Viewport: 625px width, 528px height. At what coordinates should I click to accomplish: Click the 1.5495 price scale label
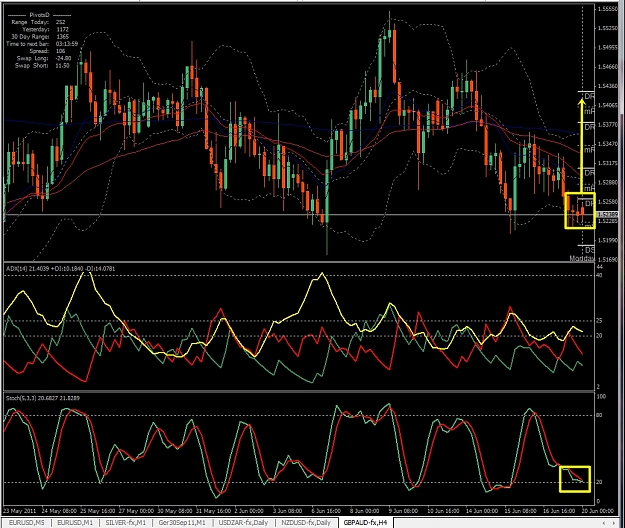click(607, 47)
